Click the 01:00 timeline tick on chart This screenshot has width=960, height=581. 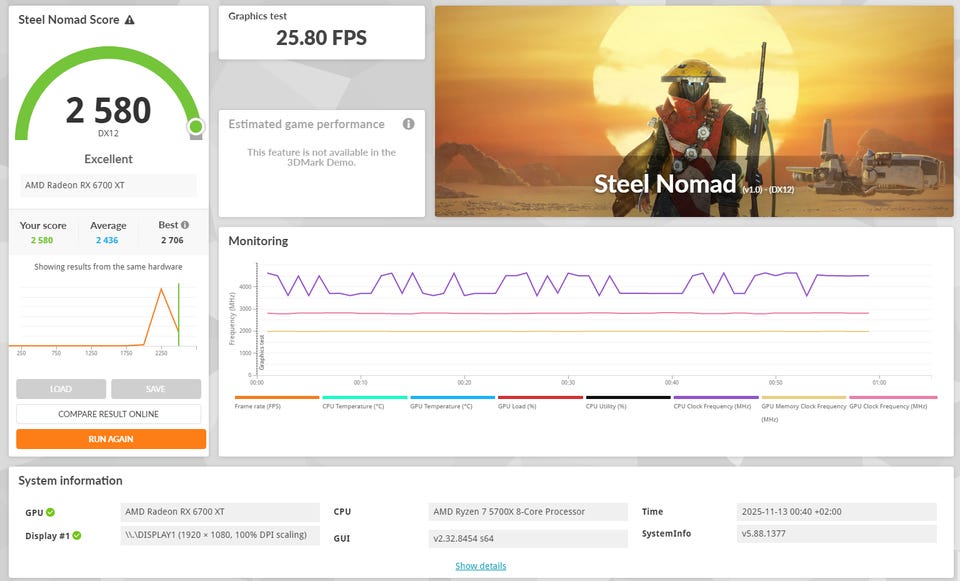tap(879, 382)
